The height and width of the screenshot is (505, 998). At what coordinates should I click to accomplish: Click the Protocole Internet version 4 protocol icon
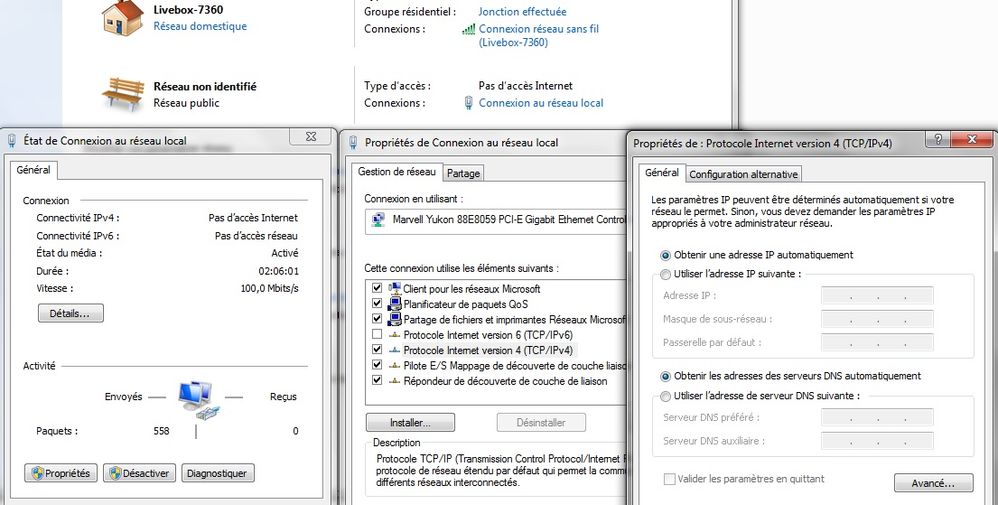coord(395,350)
